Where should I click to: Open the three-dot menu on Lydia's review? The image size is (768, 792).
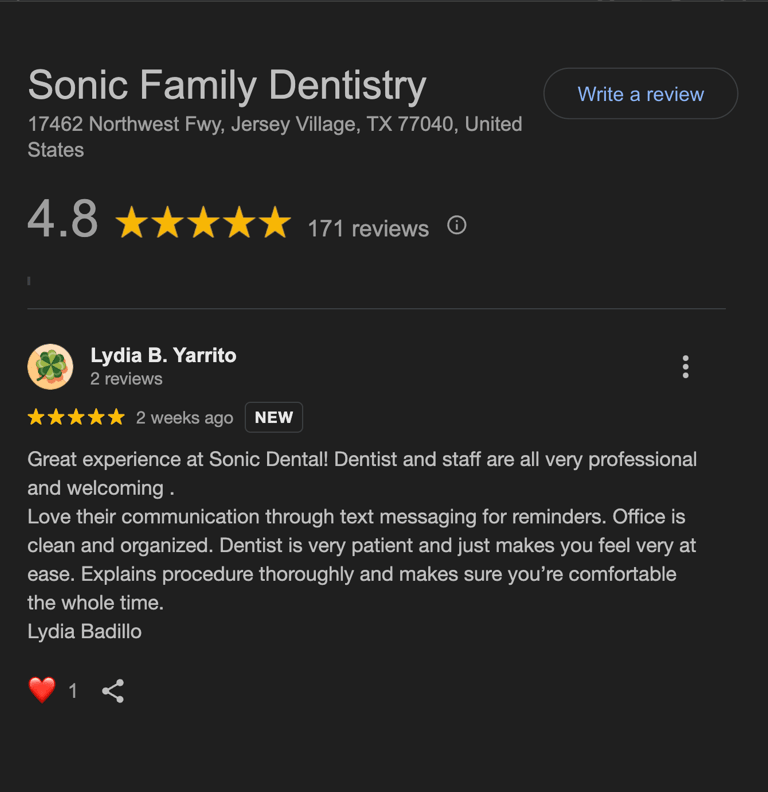685,367
